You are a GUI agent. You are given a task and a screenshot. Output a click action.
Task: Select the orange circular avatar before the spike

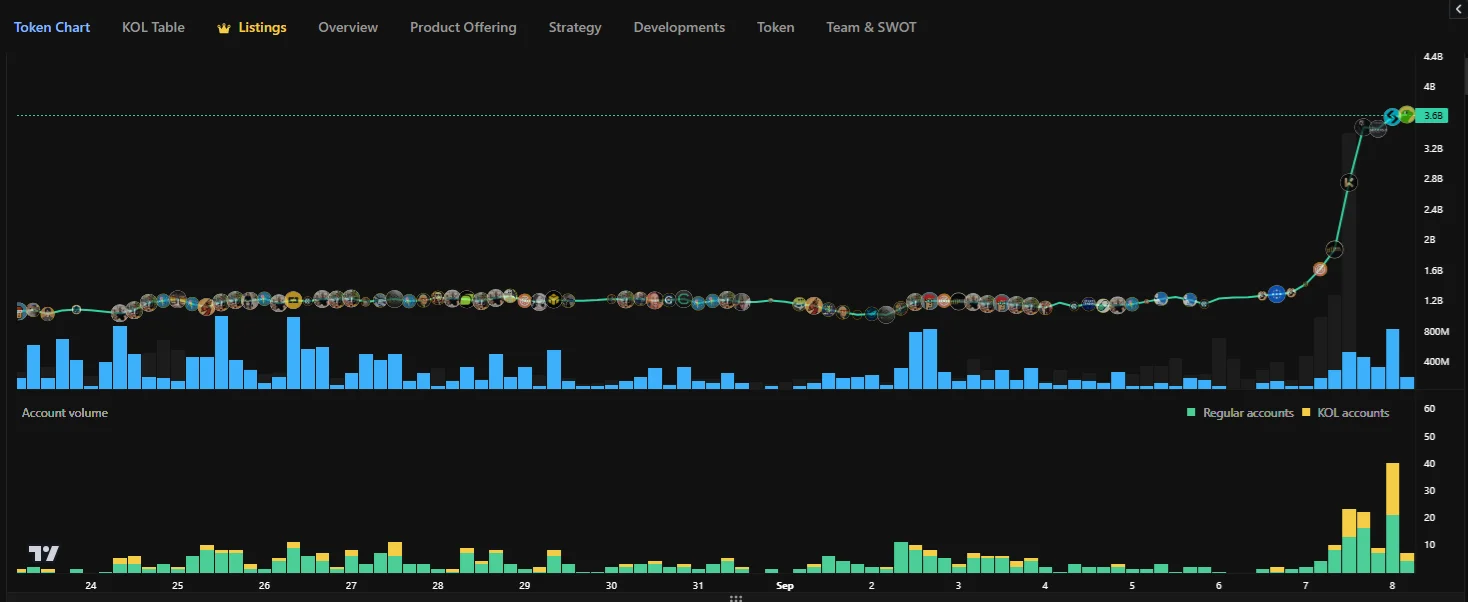coord(1320,269)
